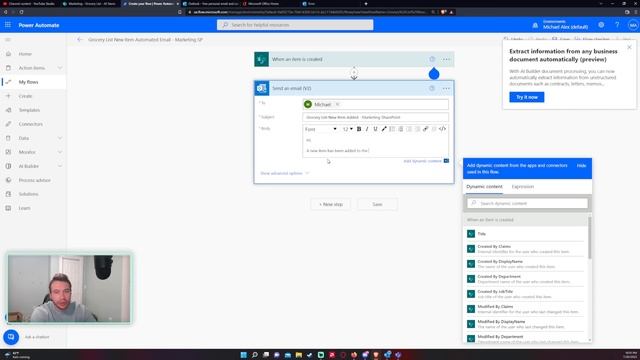Collapse the left navigation hamburger menu
Viewport: 640px width, 360px height.
(8, 40)
